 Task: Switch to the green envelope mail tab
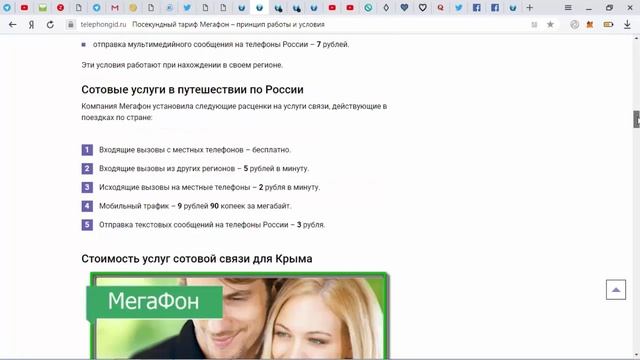(42, 7)
